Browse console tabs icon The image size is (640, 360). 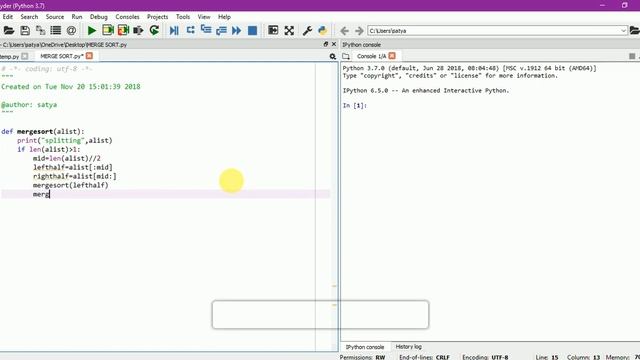tap(346, 56)
